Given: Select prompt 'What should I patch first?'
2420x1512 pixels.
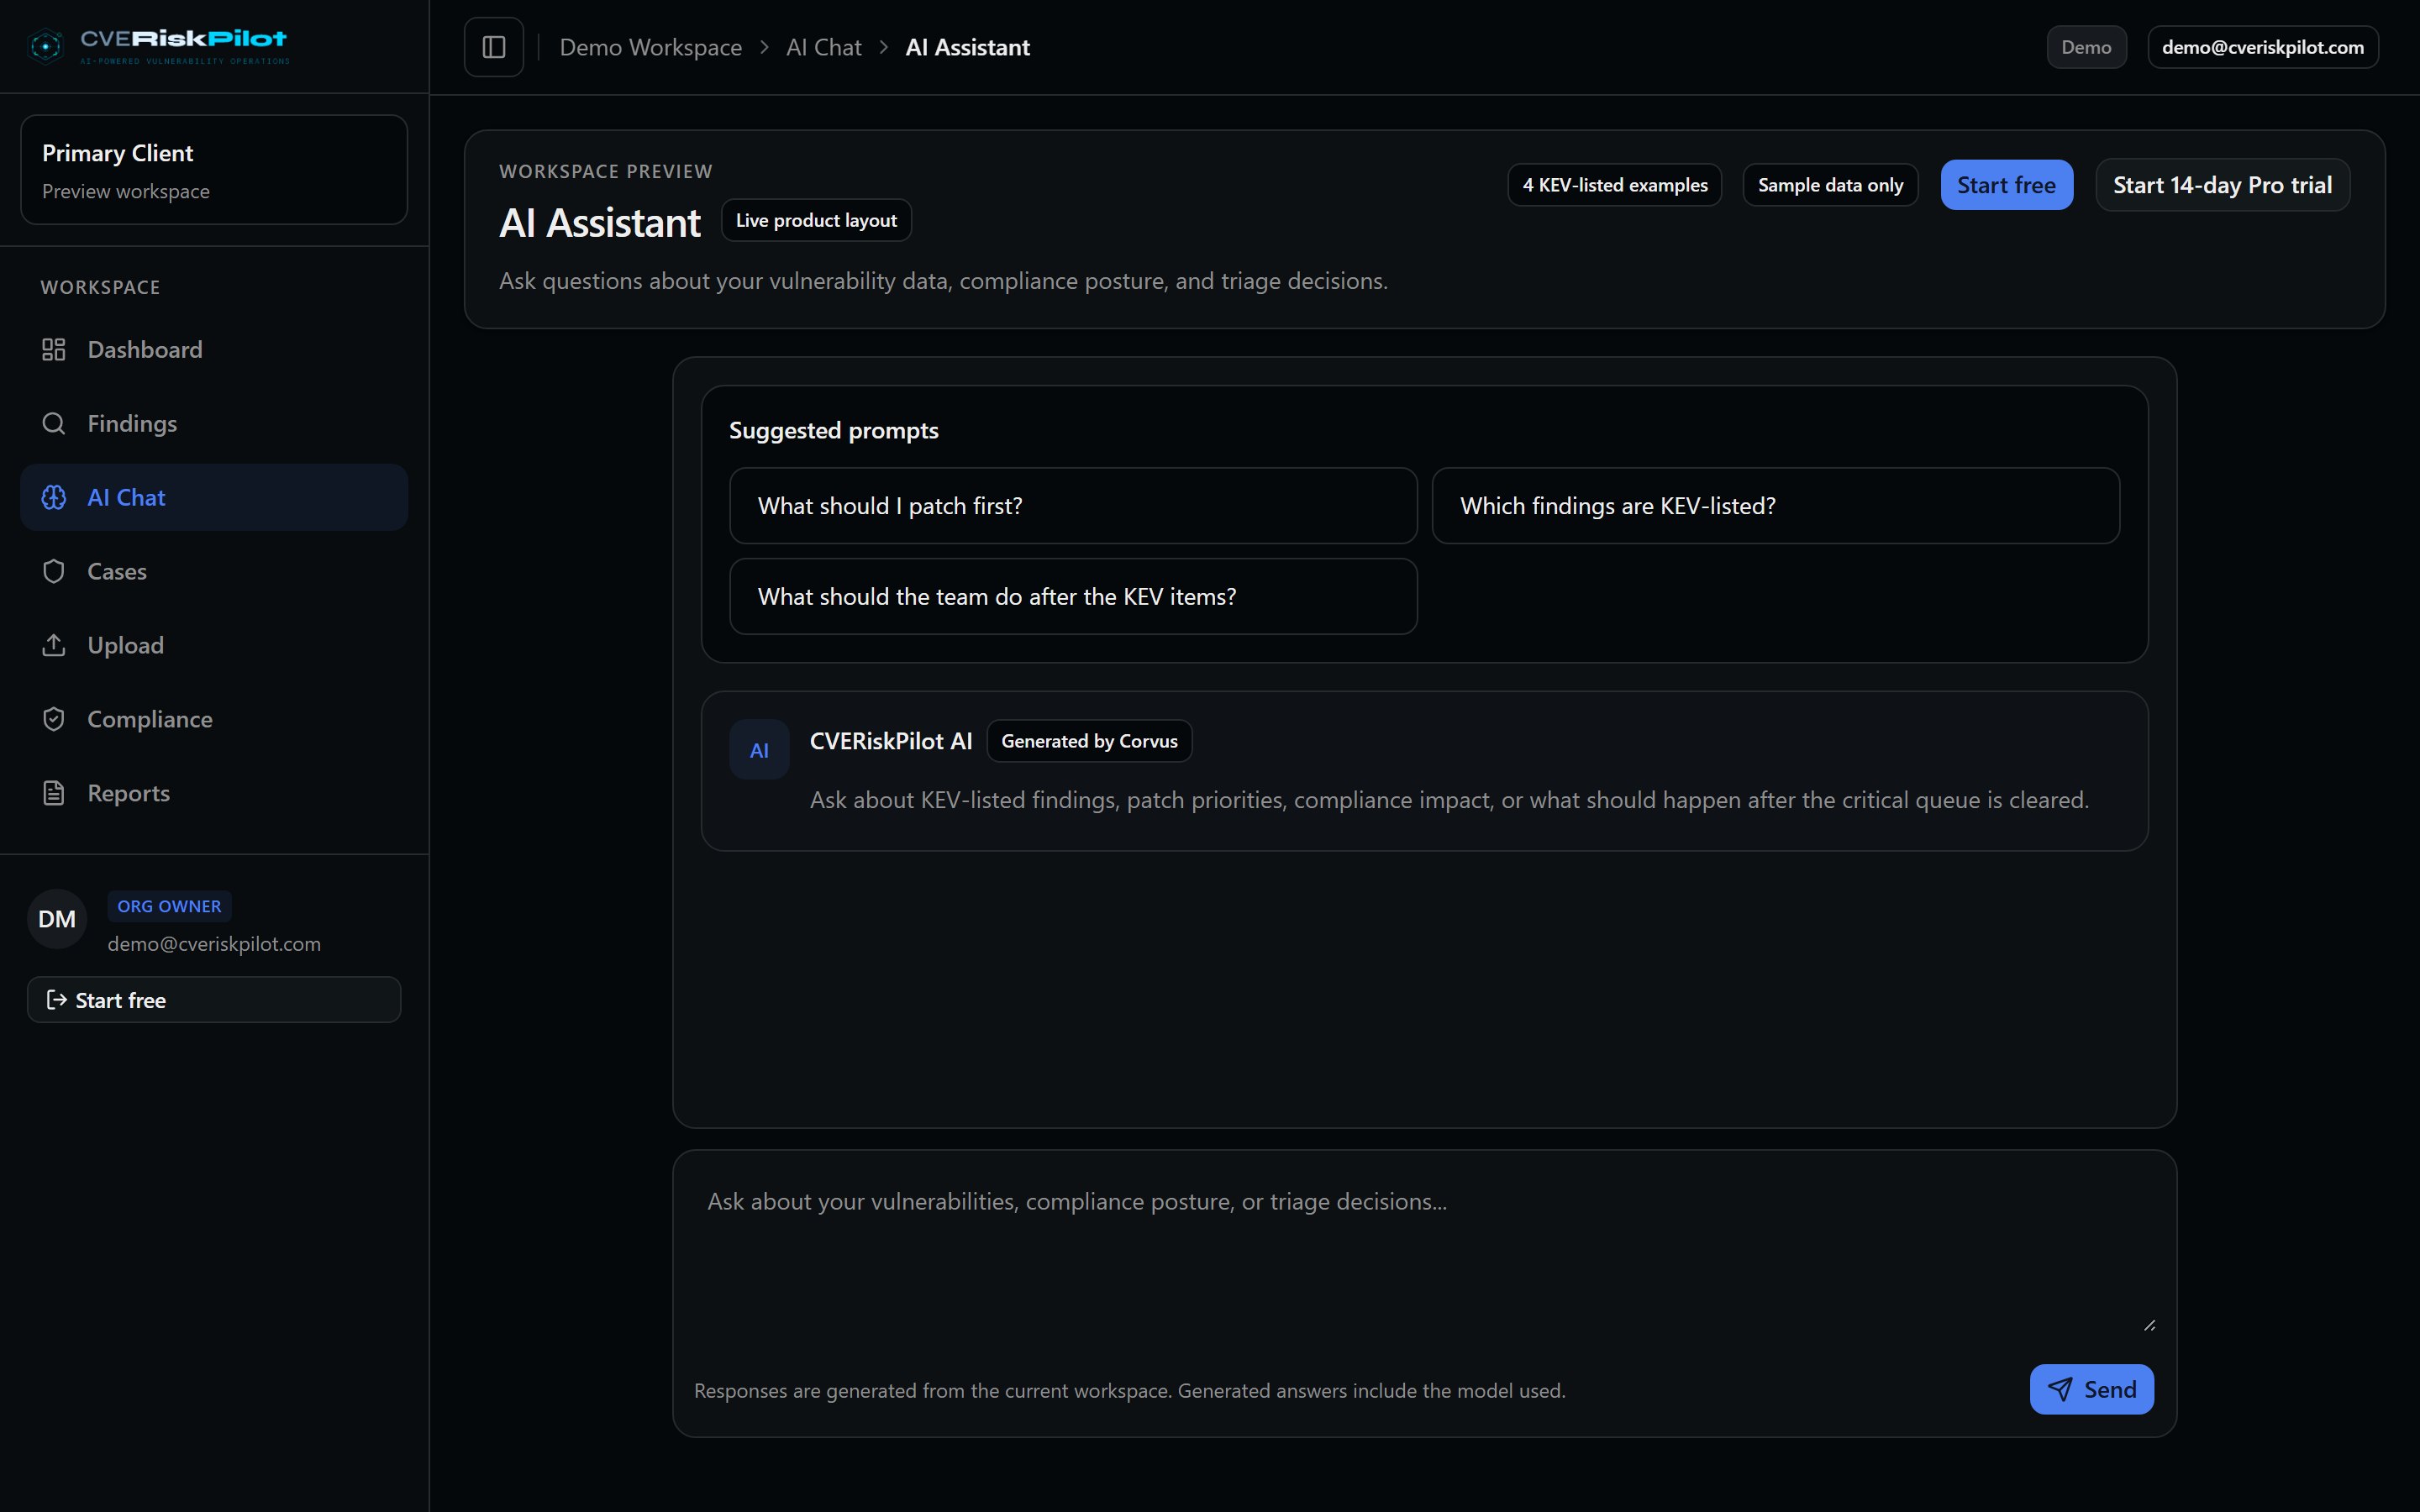Looking at the screenshot, I should [x=1073, y=506].
